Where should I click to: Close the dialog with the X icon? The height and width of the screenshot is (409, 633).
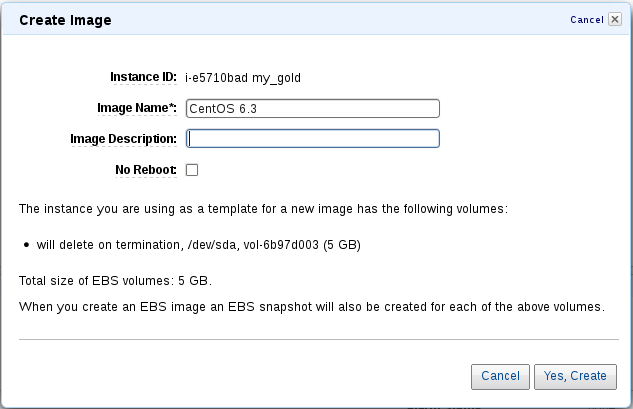click(614, 19)
